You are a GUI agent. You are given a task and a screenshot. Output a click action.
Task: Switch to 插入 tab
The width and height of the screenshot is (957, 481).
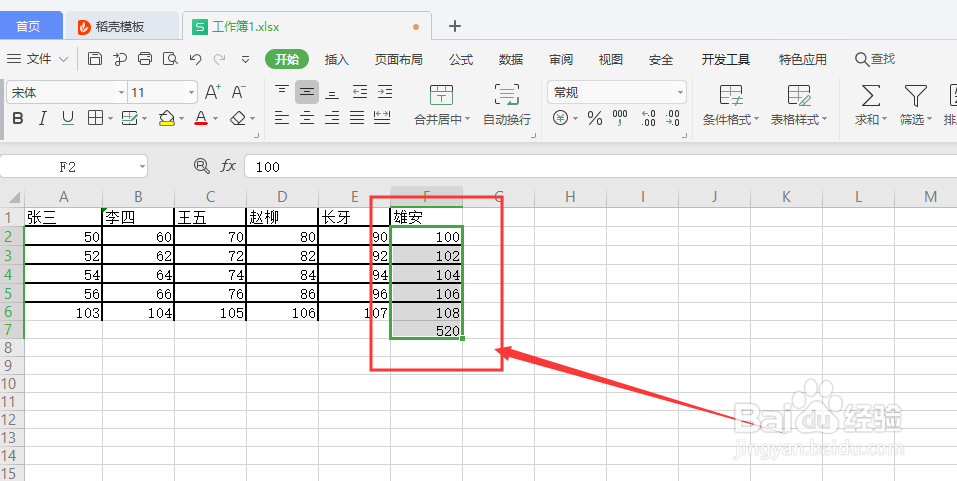pyautogui.click(x=336, y=59)
